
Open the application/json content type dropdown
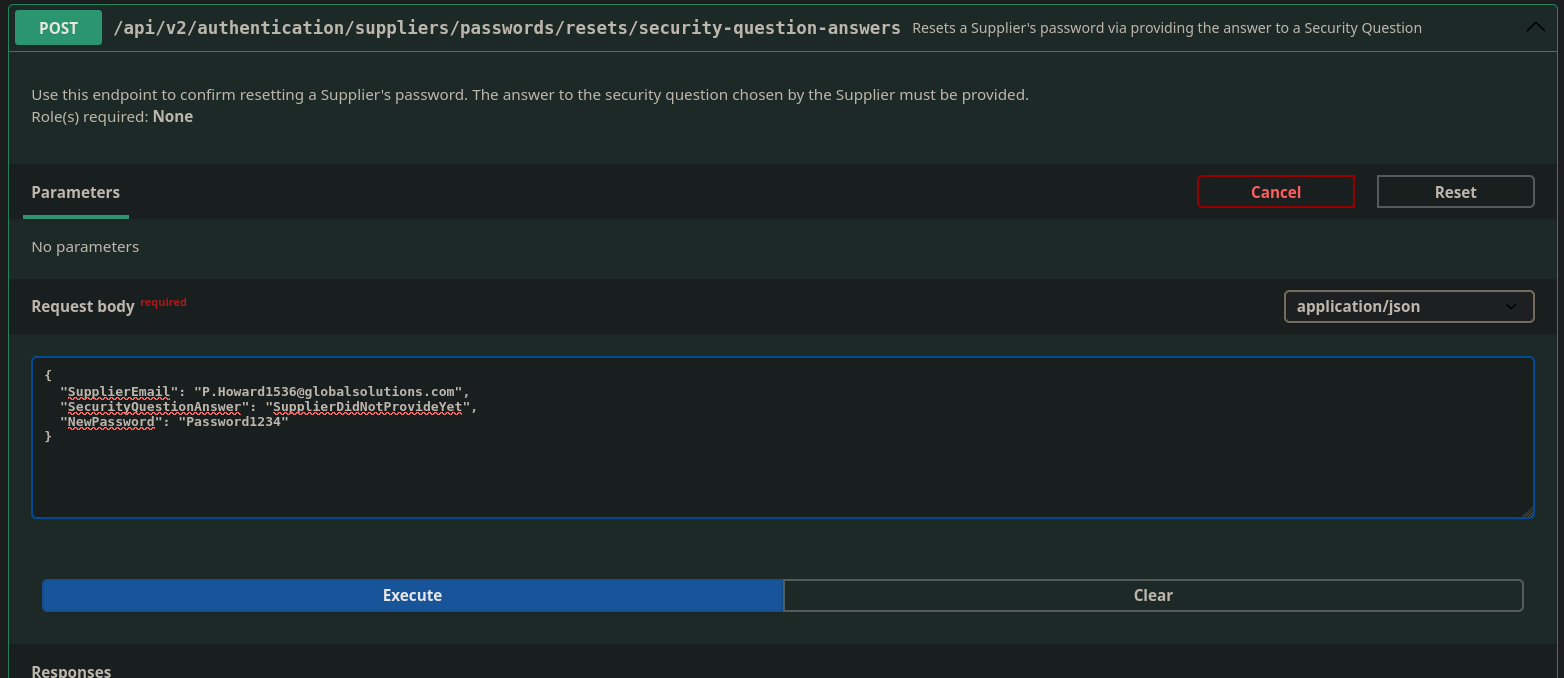tap(1408, 307)
